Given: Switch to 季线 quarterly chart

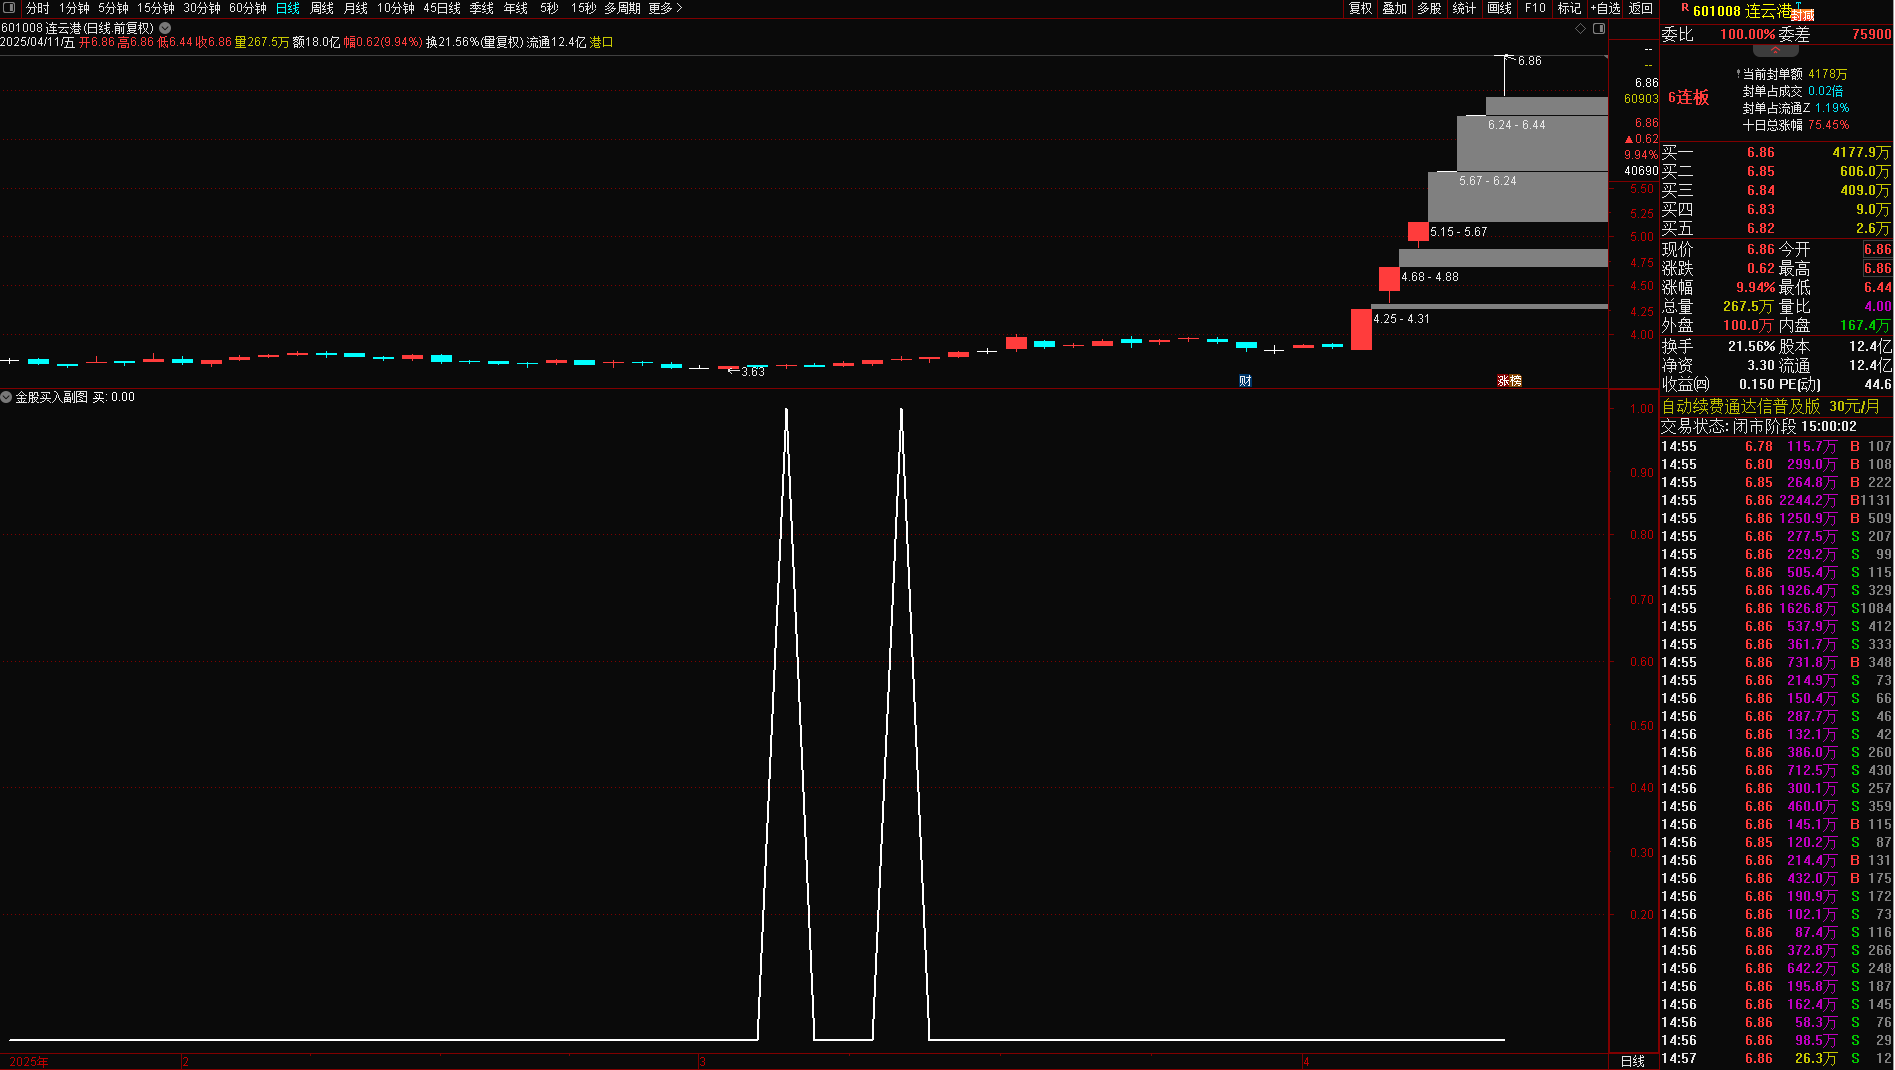Looking at the screenshot, I should pyautogui.click(x=482, y=8).
